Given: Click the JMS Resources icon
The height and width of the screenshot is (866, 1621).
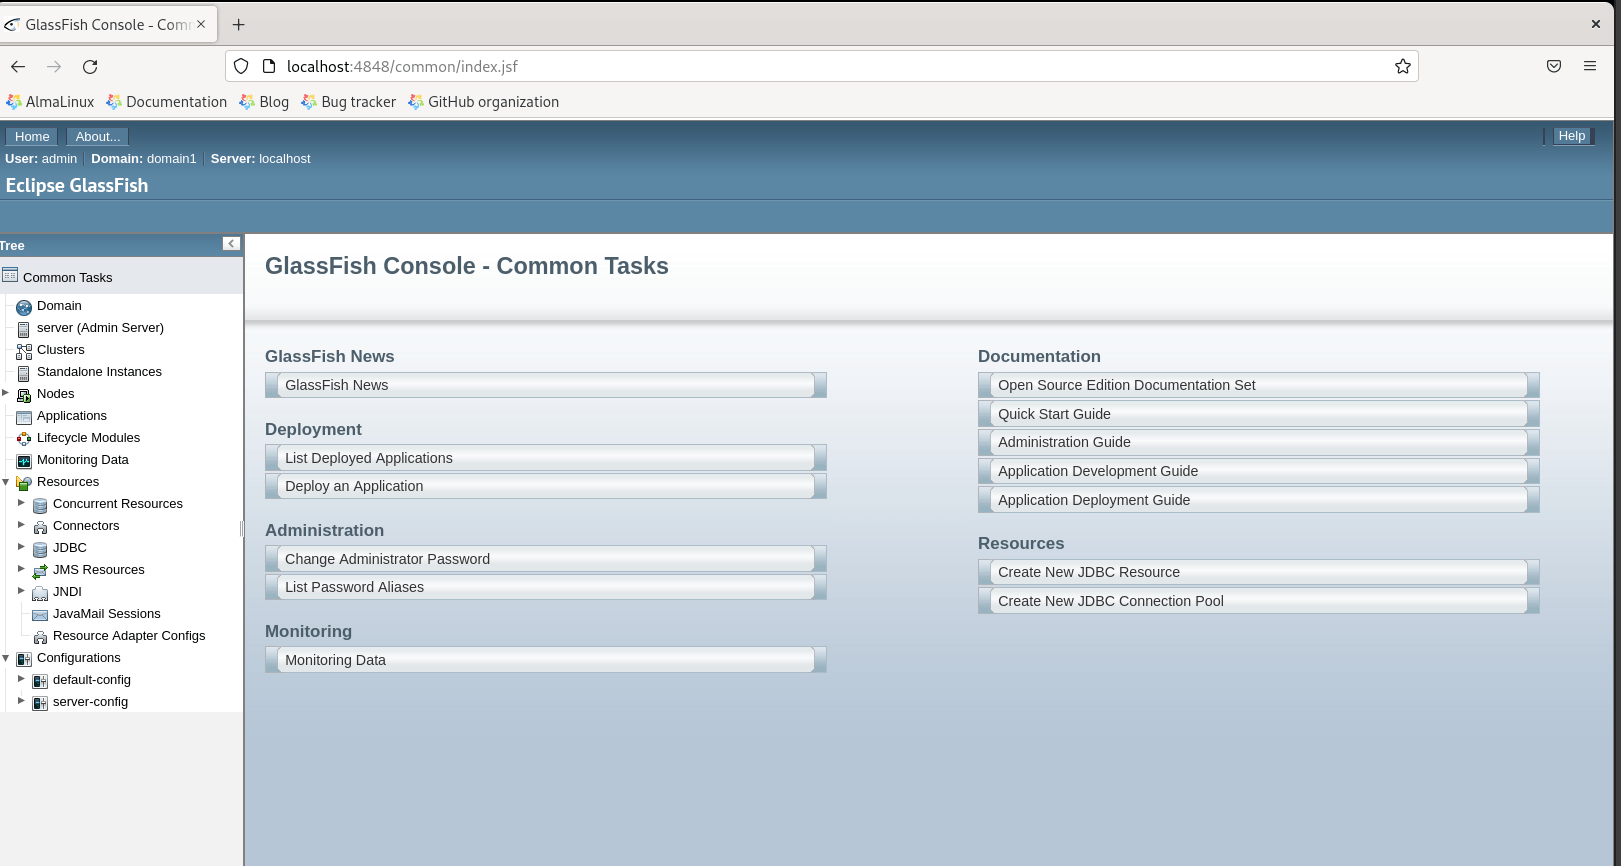Looking at the screenshot, I should [40, 571].
